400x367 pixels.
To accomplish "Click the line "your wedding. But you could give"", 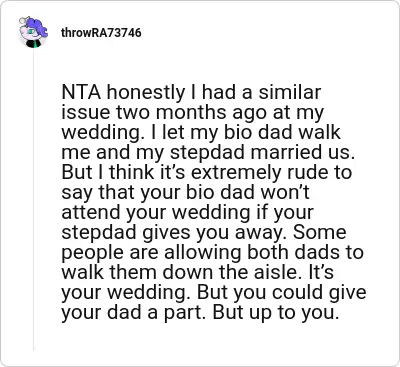I will tap(214, 292).
